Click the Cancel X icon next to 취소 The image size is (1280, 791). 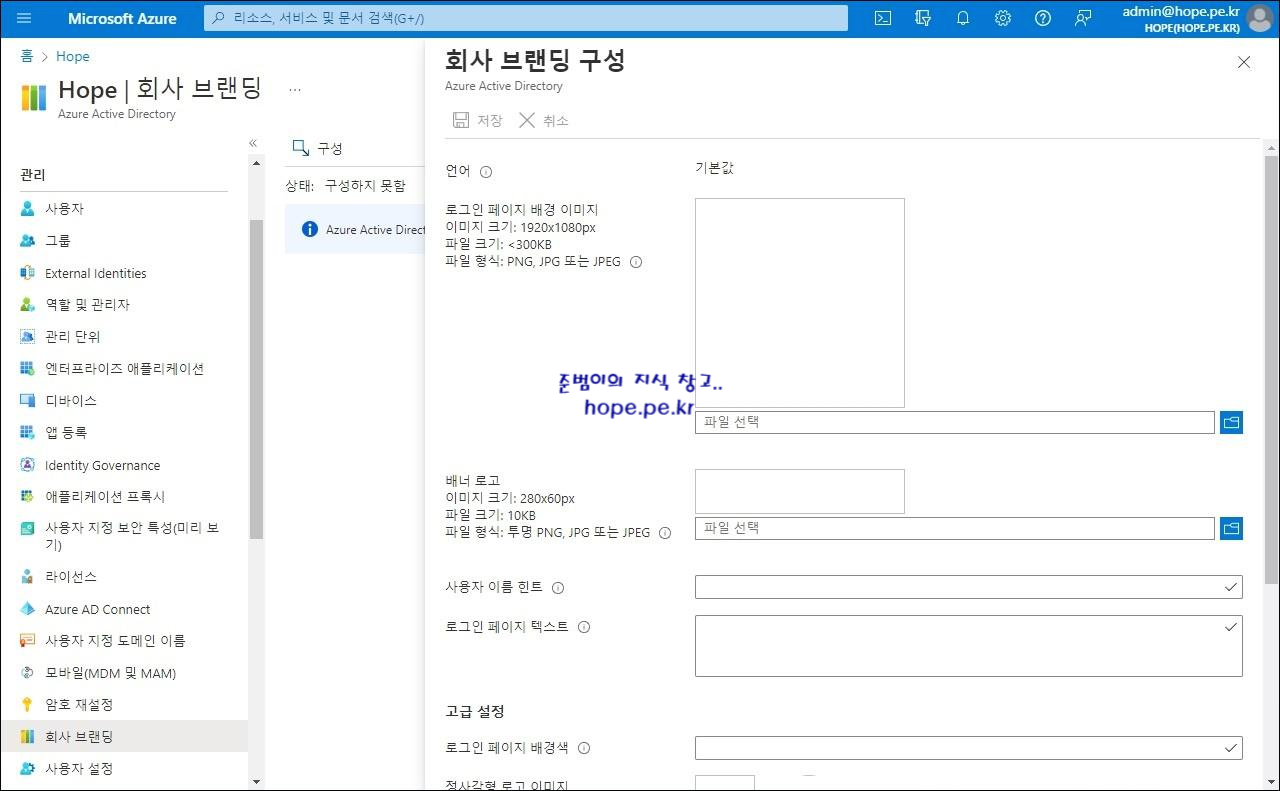pyautogui.click(x=527, y=120)
